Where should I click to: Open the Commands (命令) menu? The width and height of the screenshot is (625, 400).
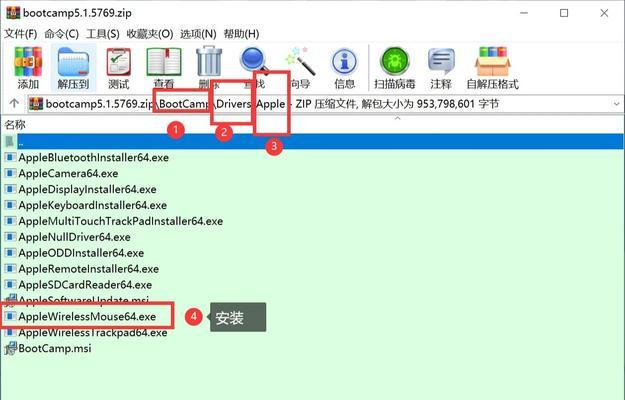coord(61,34)
